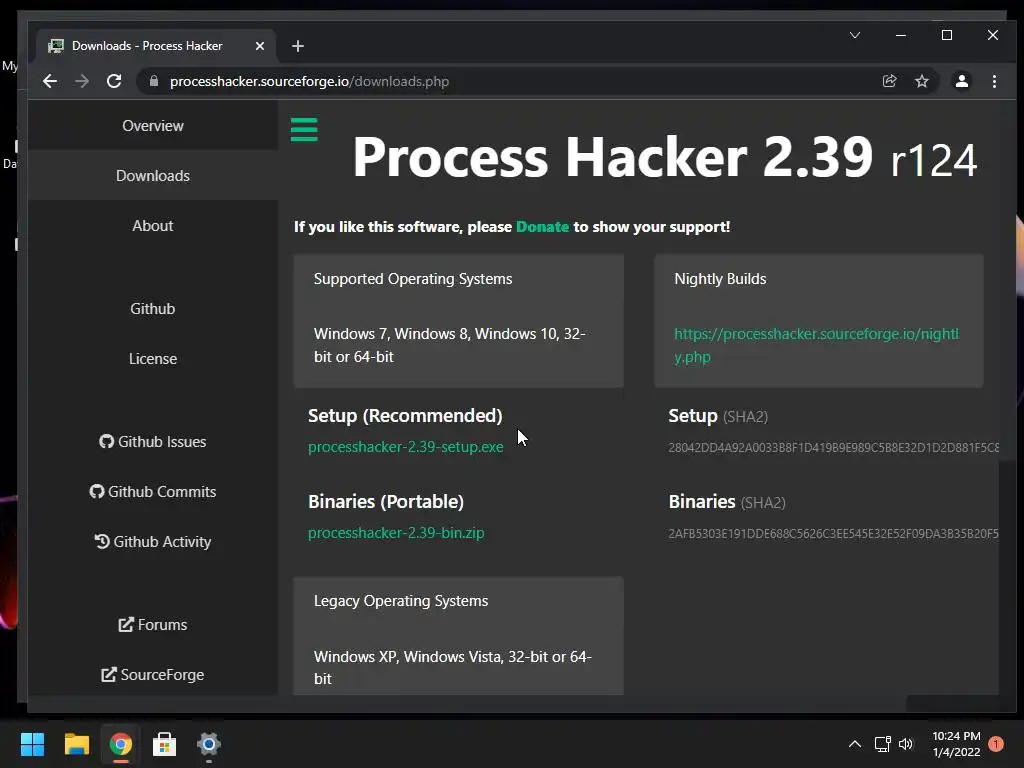Share this page using the share icon
The width and height of the screenshot is (1024, 768).
coord(889,81)
